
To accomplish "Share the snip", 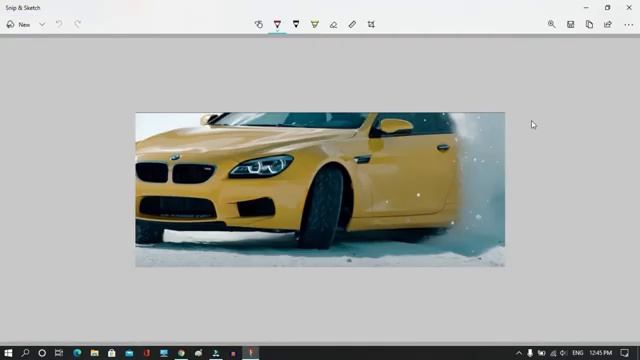I will click(608, 24).
